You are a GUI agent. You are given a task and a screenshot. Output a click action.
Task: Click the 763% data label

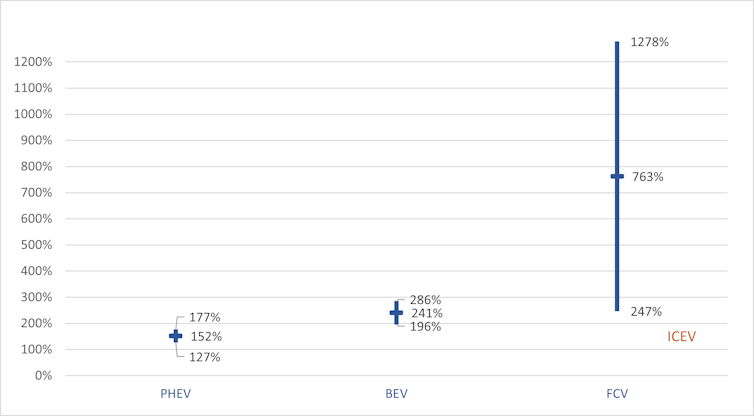(648, 177)
